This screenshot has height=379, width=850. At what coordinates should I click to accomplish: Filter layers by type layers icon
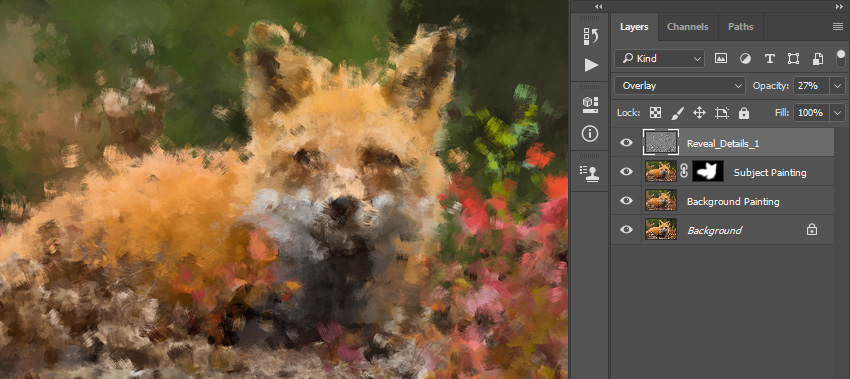coord(769,59)
